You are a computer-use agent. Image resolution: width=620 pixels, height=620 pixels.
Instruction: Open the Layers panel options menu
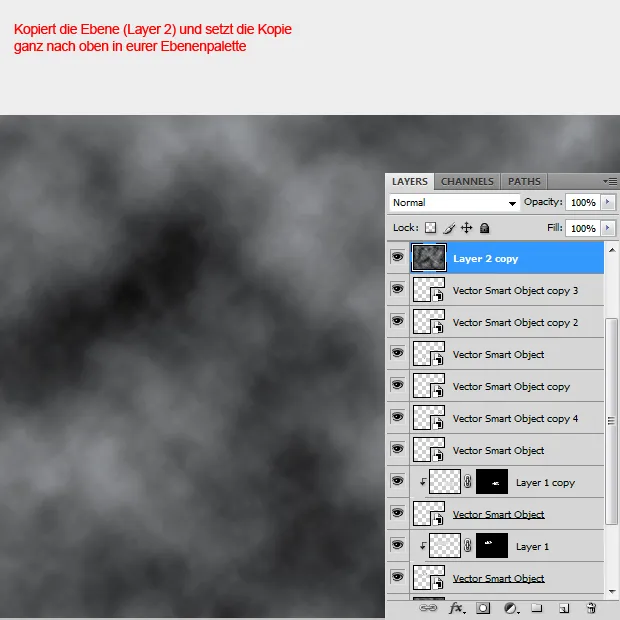click(x=610, y=181)
